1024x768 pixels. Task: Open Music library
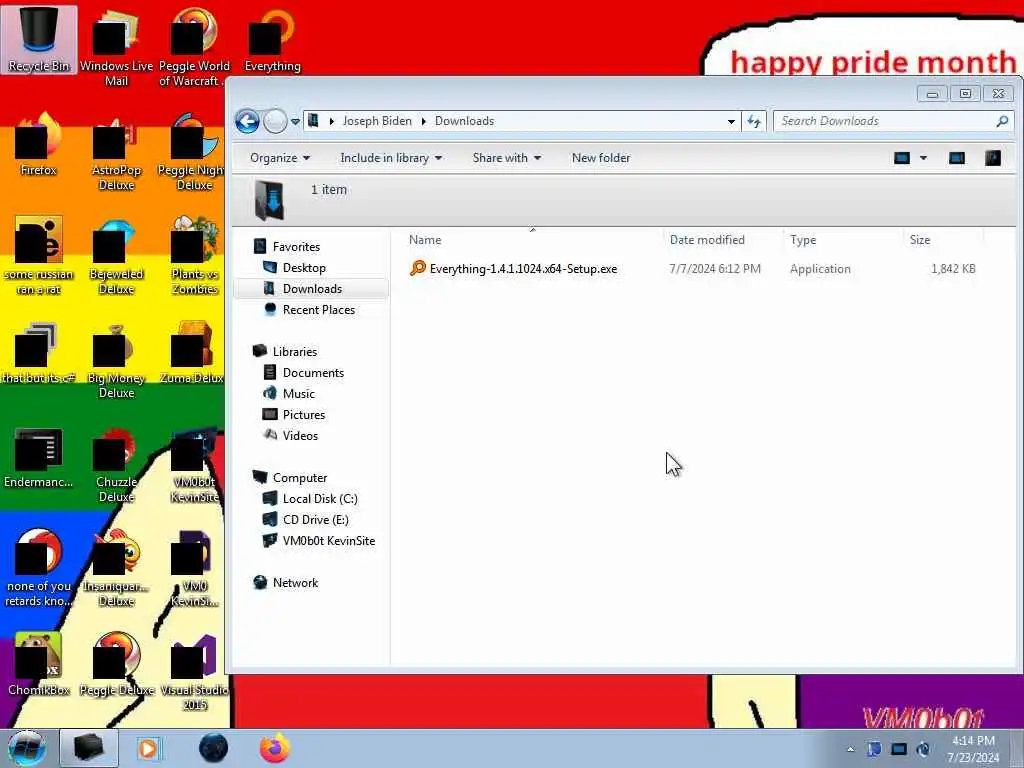[298, 394]
